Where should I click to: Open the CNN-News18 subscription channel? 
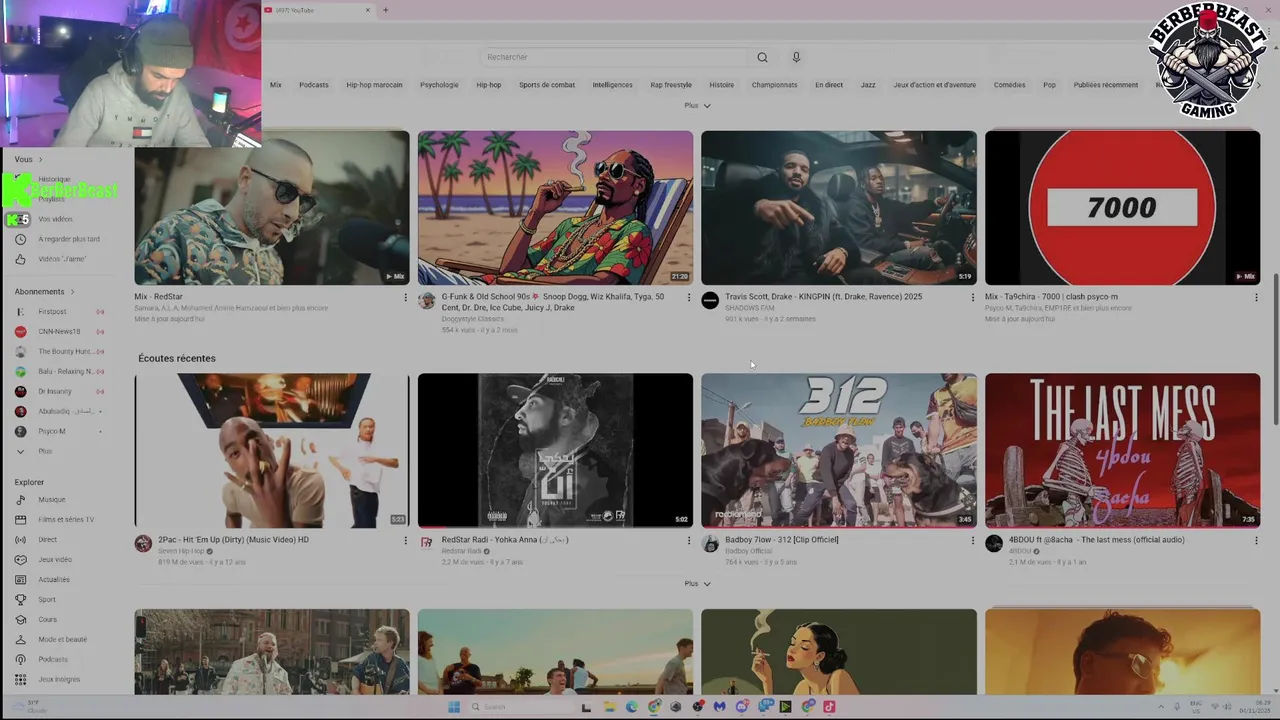coord(59,331)
